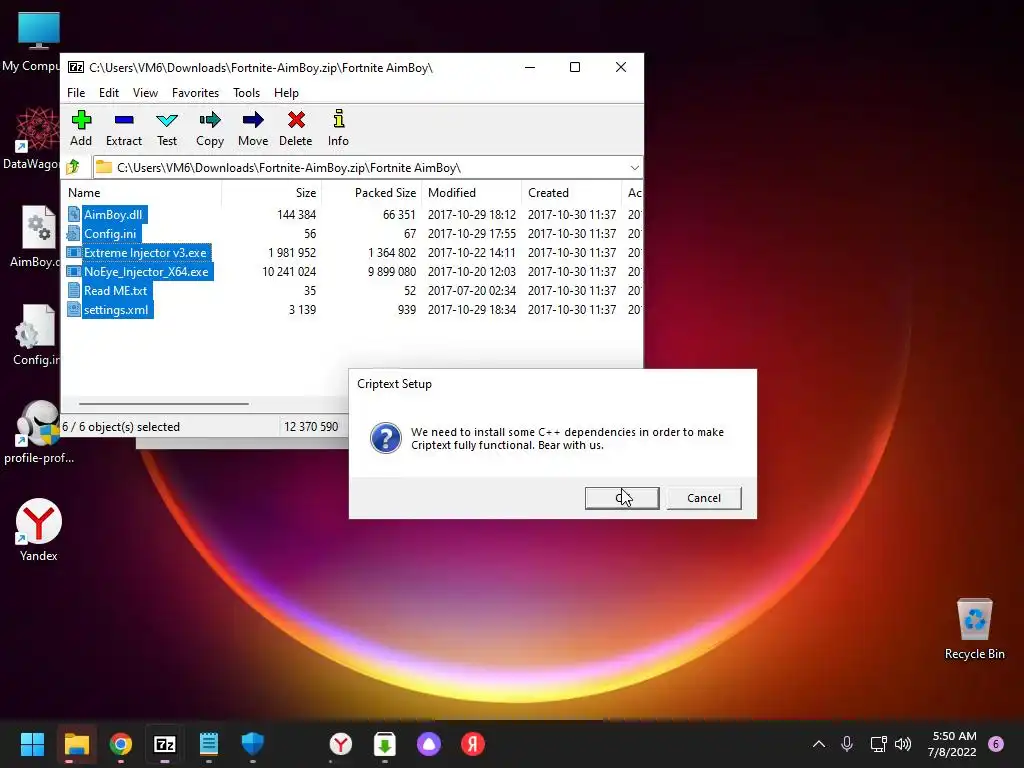Open the Recycle Bin
The width and height of the screenshot is (1024, 768).
pyautogui.click(x=974, y=619)
